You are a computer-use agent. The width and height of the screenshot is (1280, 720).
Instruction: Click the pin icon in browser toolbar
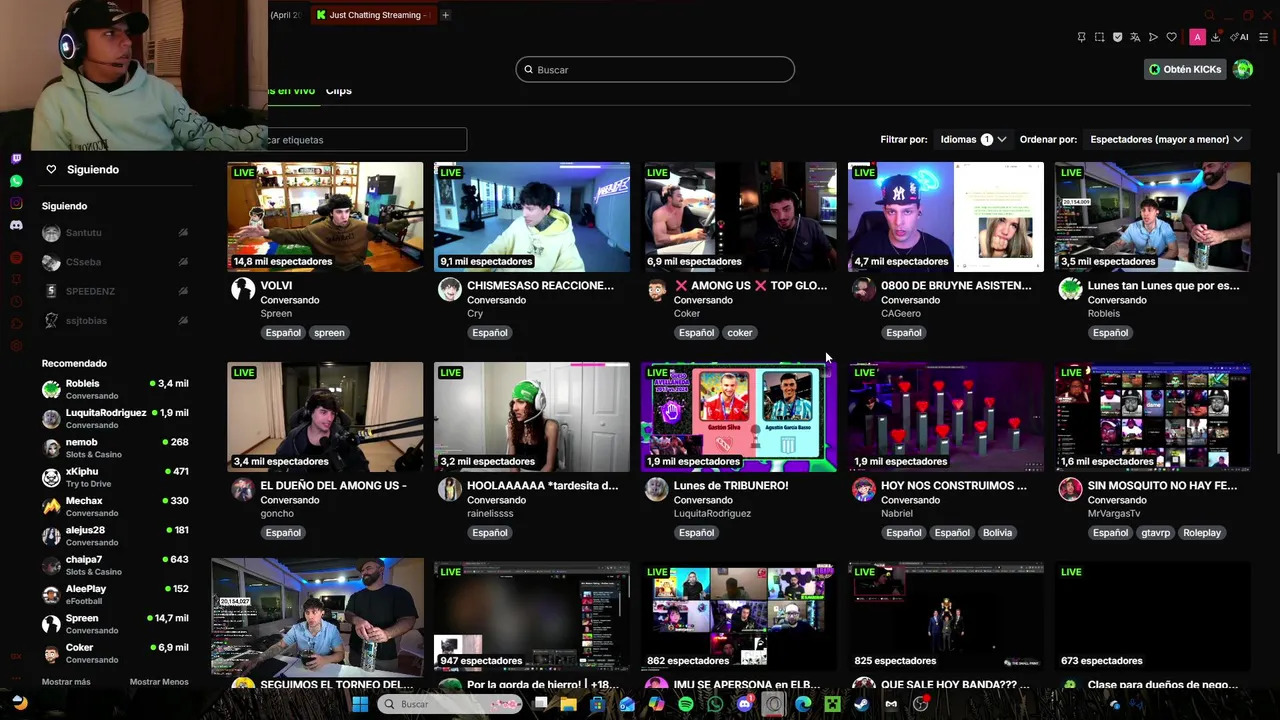point(1081,37)
